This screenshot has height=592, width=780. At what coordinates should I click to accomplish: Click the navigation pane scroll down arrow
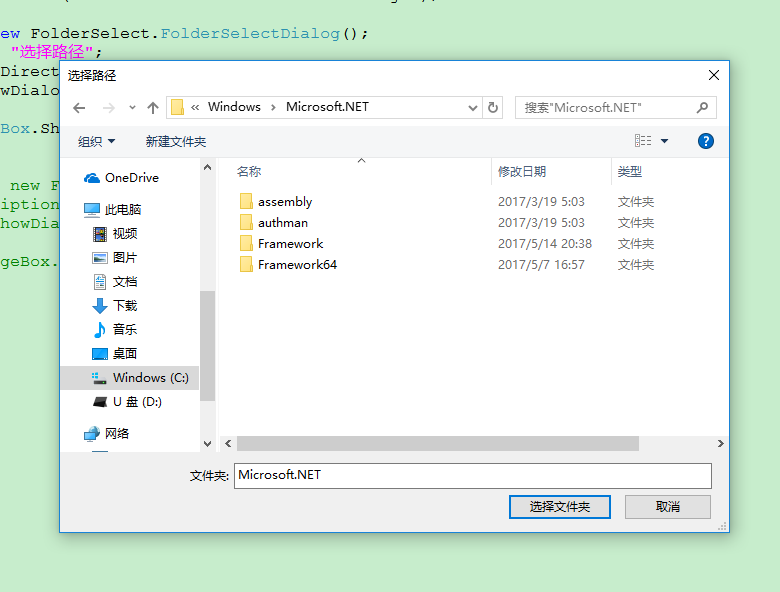[x=207, y=444]
